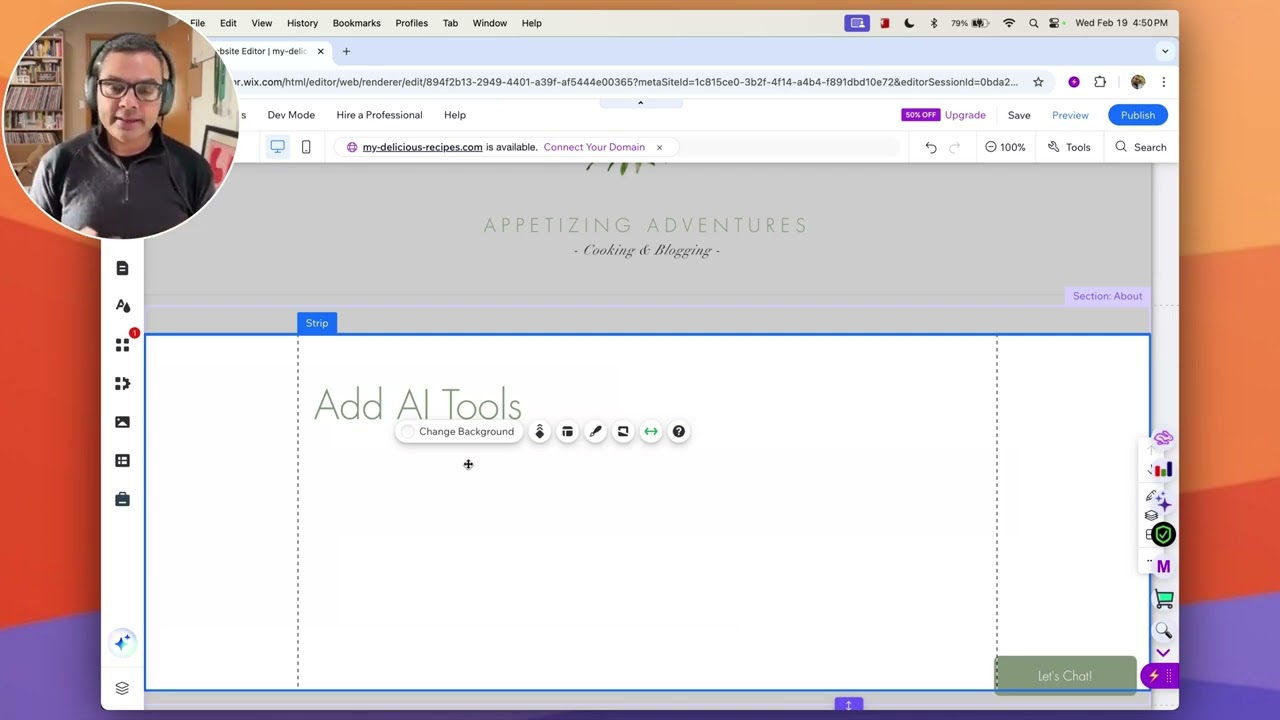Open the CMS table icon in left sidebar
Screen dimensions: 1280x720
pos(122,460)
